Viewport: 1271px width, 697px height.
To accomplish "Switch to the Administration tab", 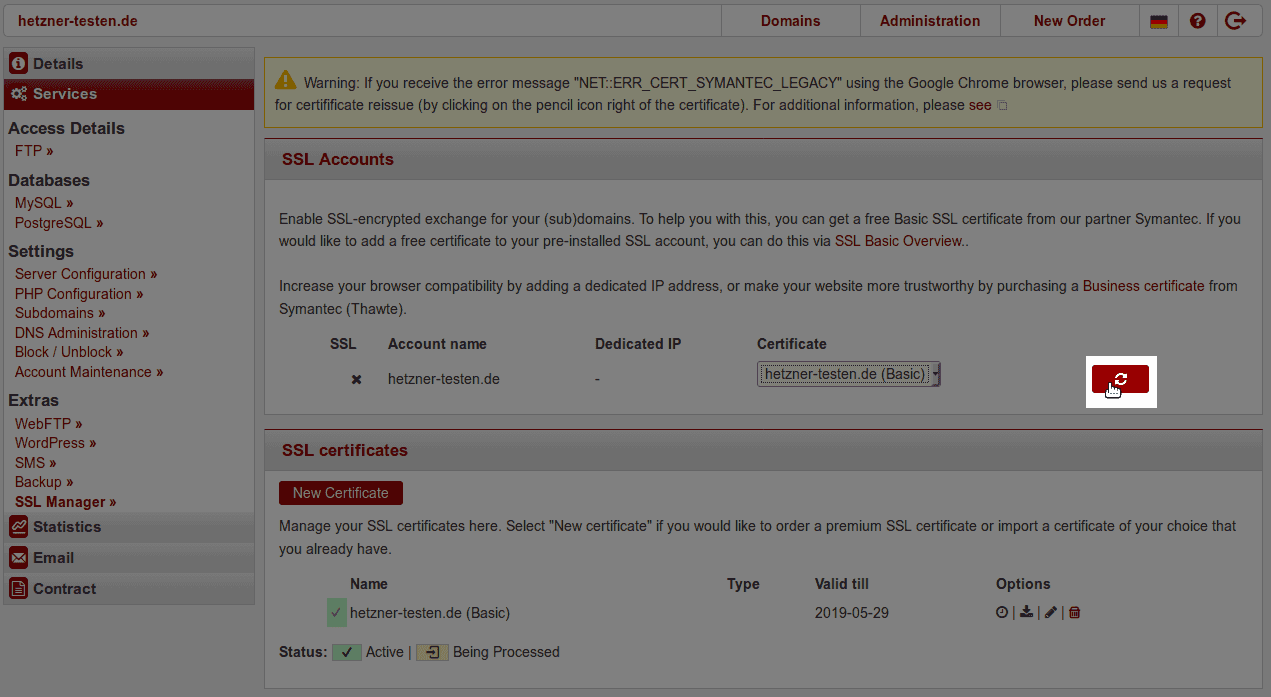I will [x=929, y=20].
